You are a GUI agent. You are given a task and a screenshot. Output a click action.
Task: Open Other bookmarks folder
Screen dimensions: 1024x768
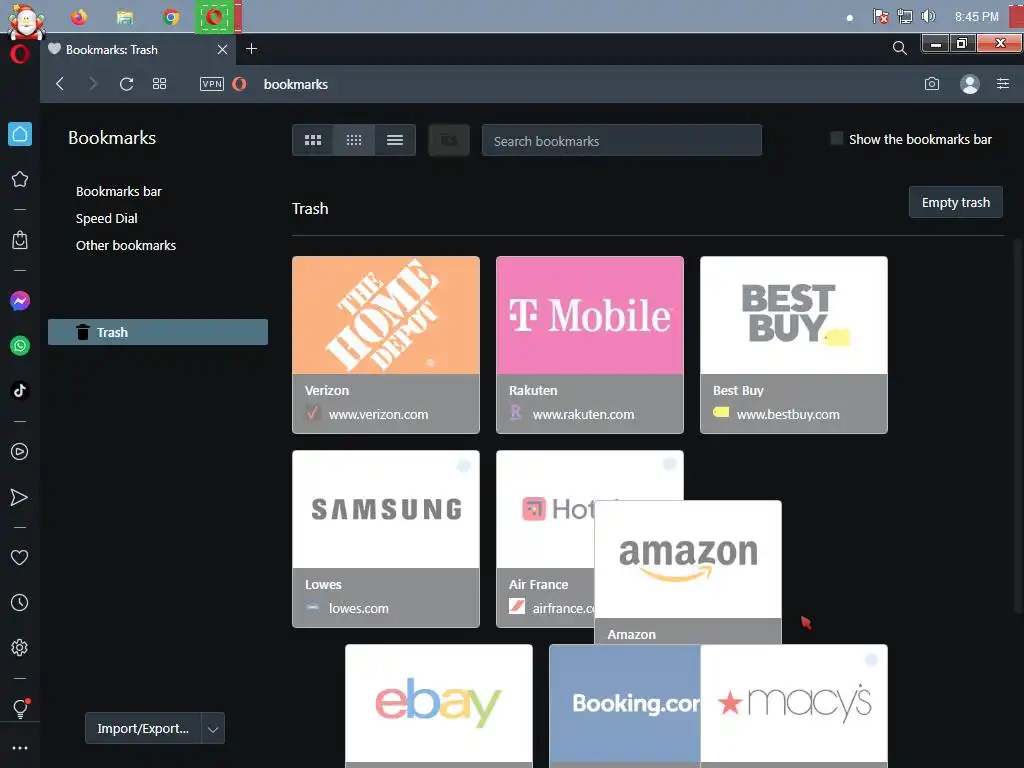click(x=125, y=246)
